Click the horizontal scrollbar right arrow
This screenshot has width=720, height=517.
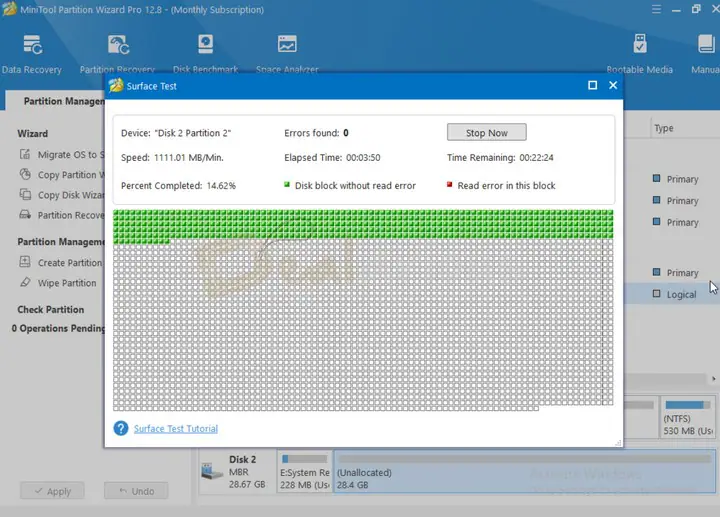[x=714, y=379]
